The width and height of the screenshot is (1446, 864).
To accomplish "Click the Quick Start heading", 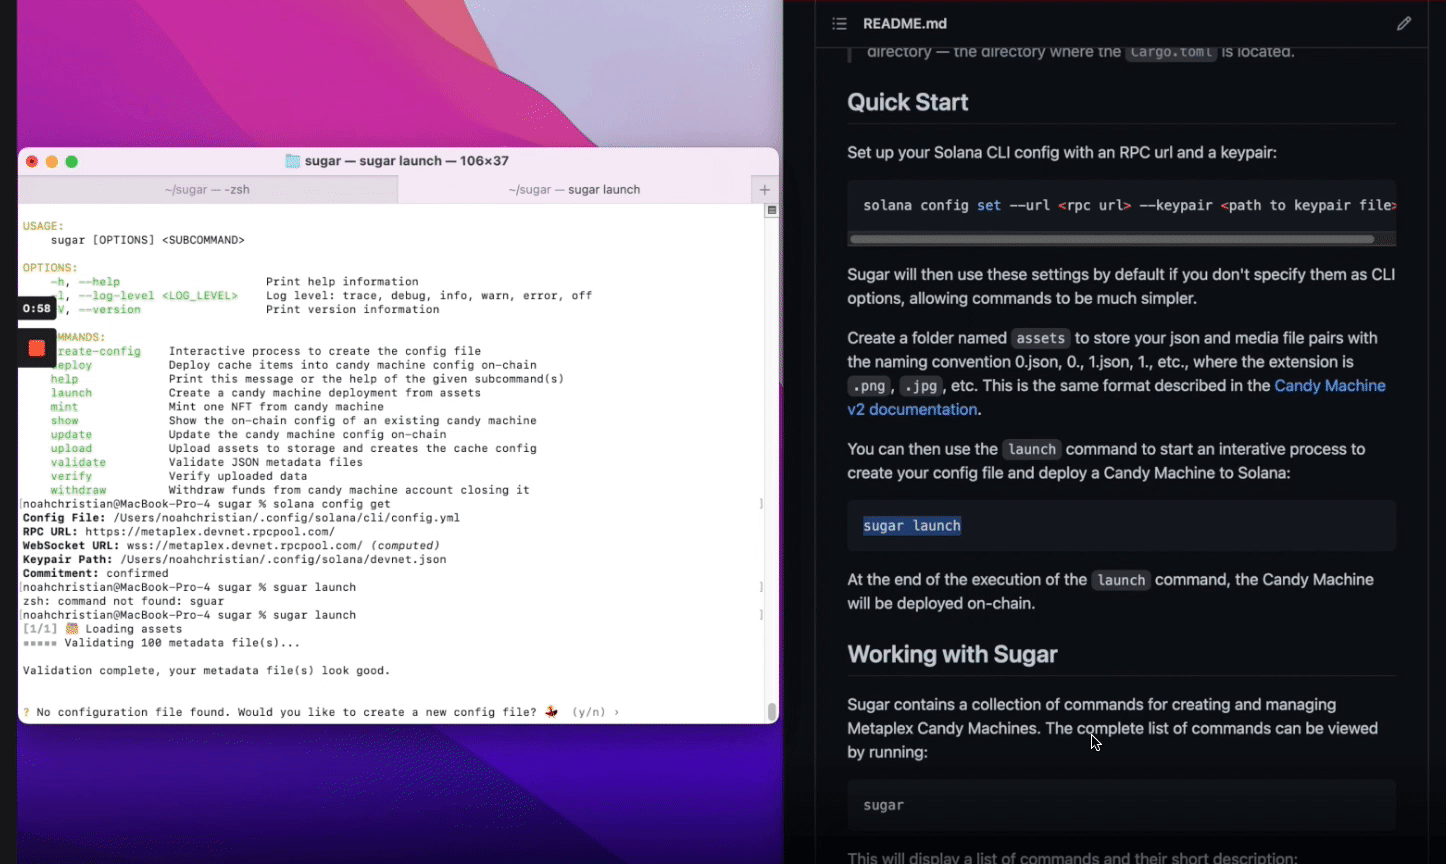I will (x=908, y=102).
